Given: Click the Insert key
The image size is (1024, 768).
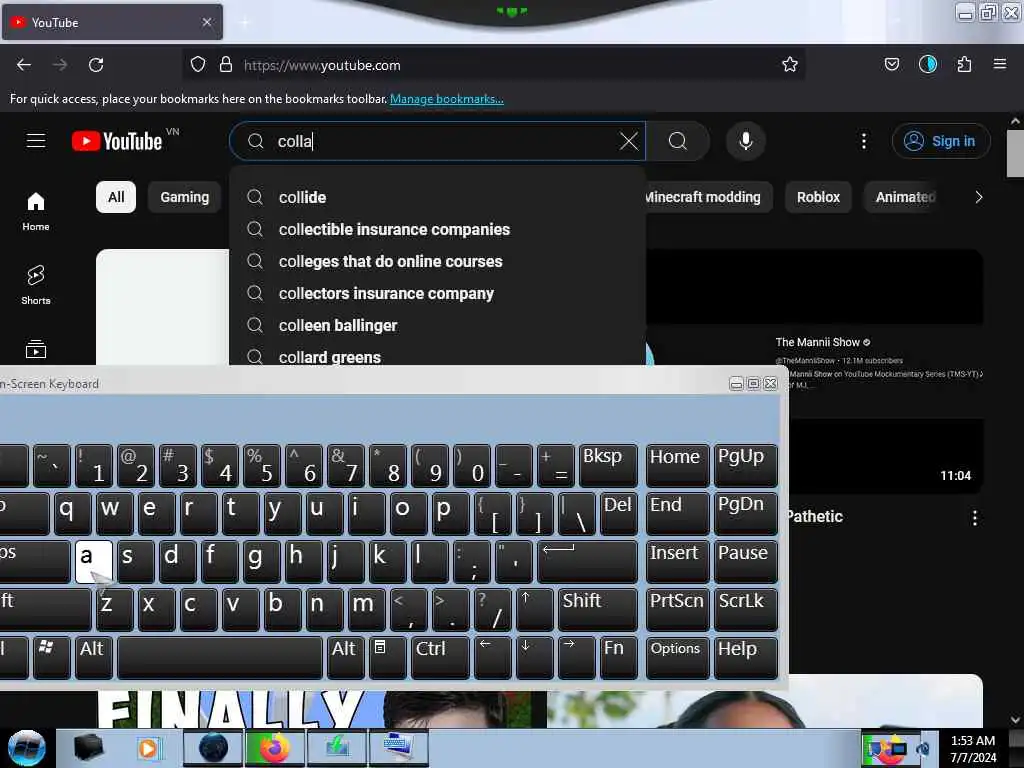Looking at the screenshot, I should click(x=677, y=561).
